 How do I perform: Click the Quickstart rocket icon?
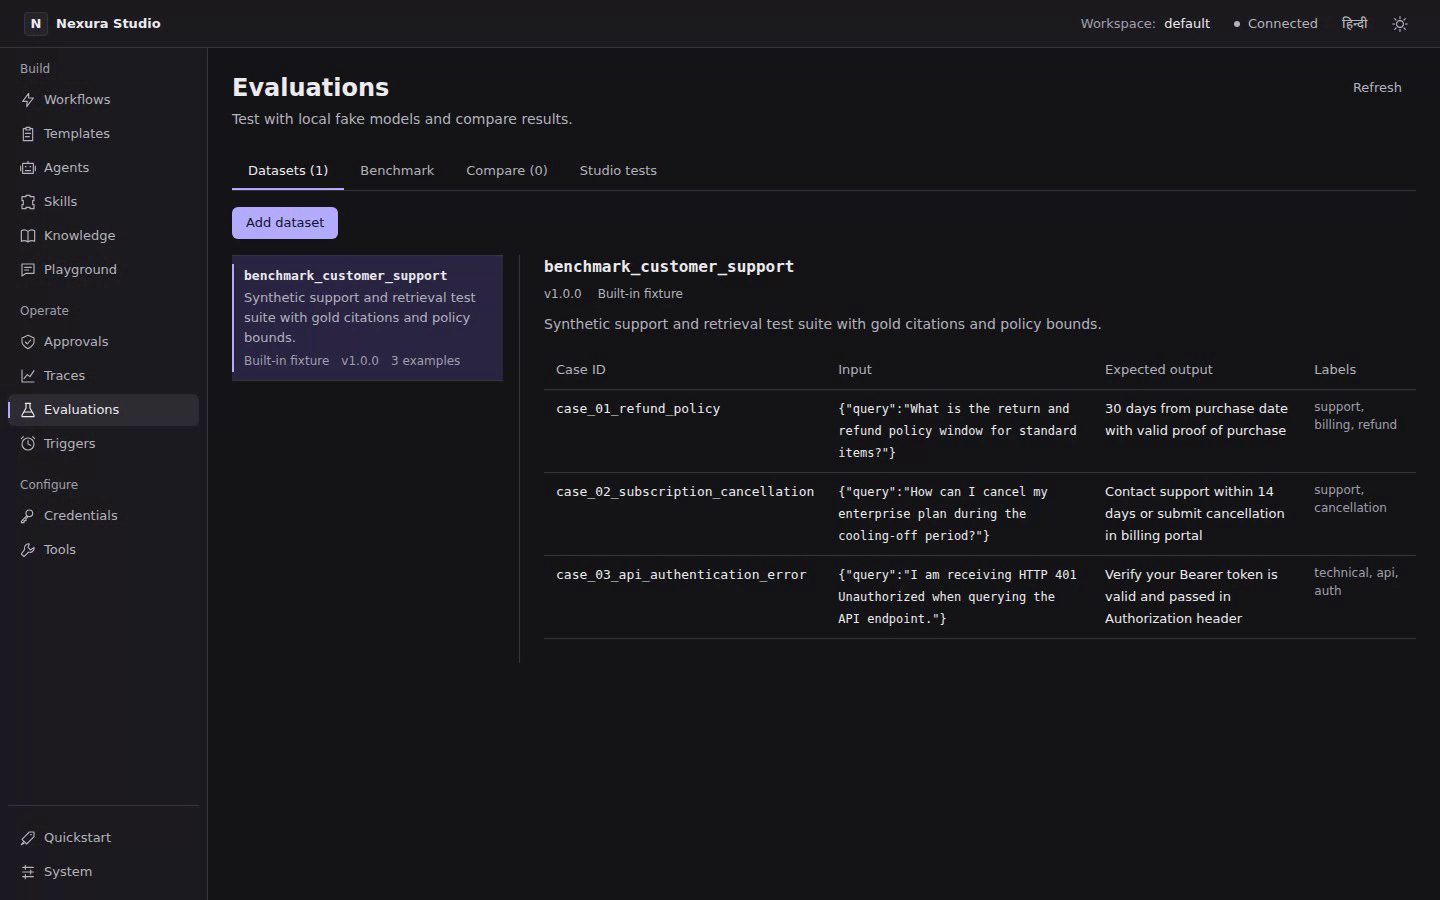point(28,838)
